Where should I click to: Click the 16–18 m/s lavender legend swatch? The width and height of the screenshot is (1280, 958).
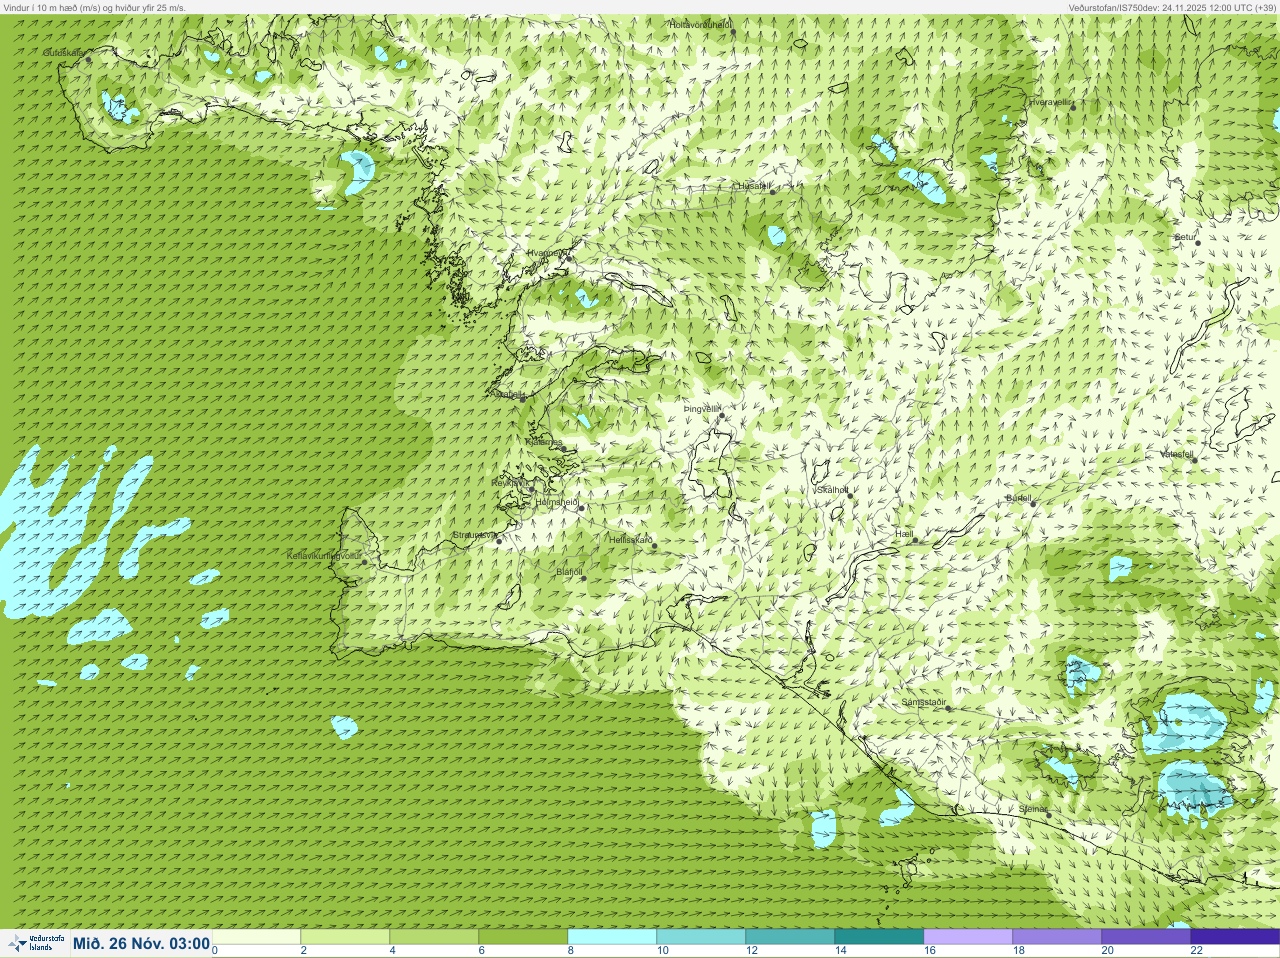point(968,937)
